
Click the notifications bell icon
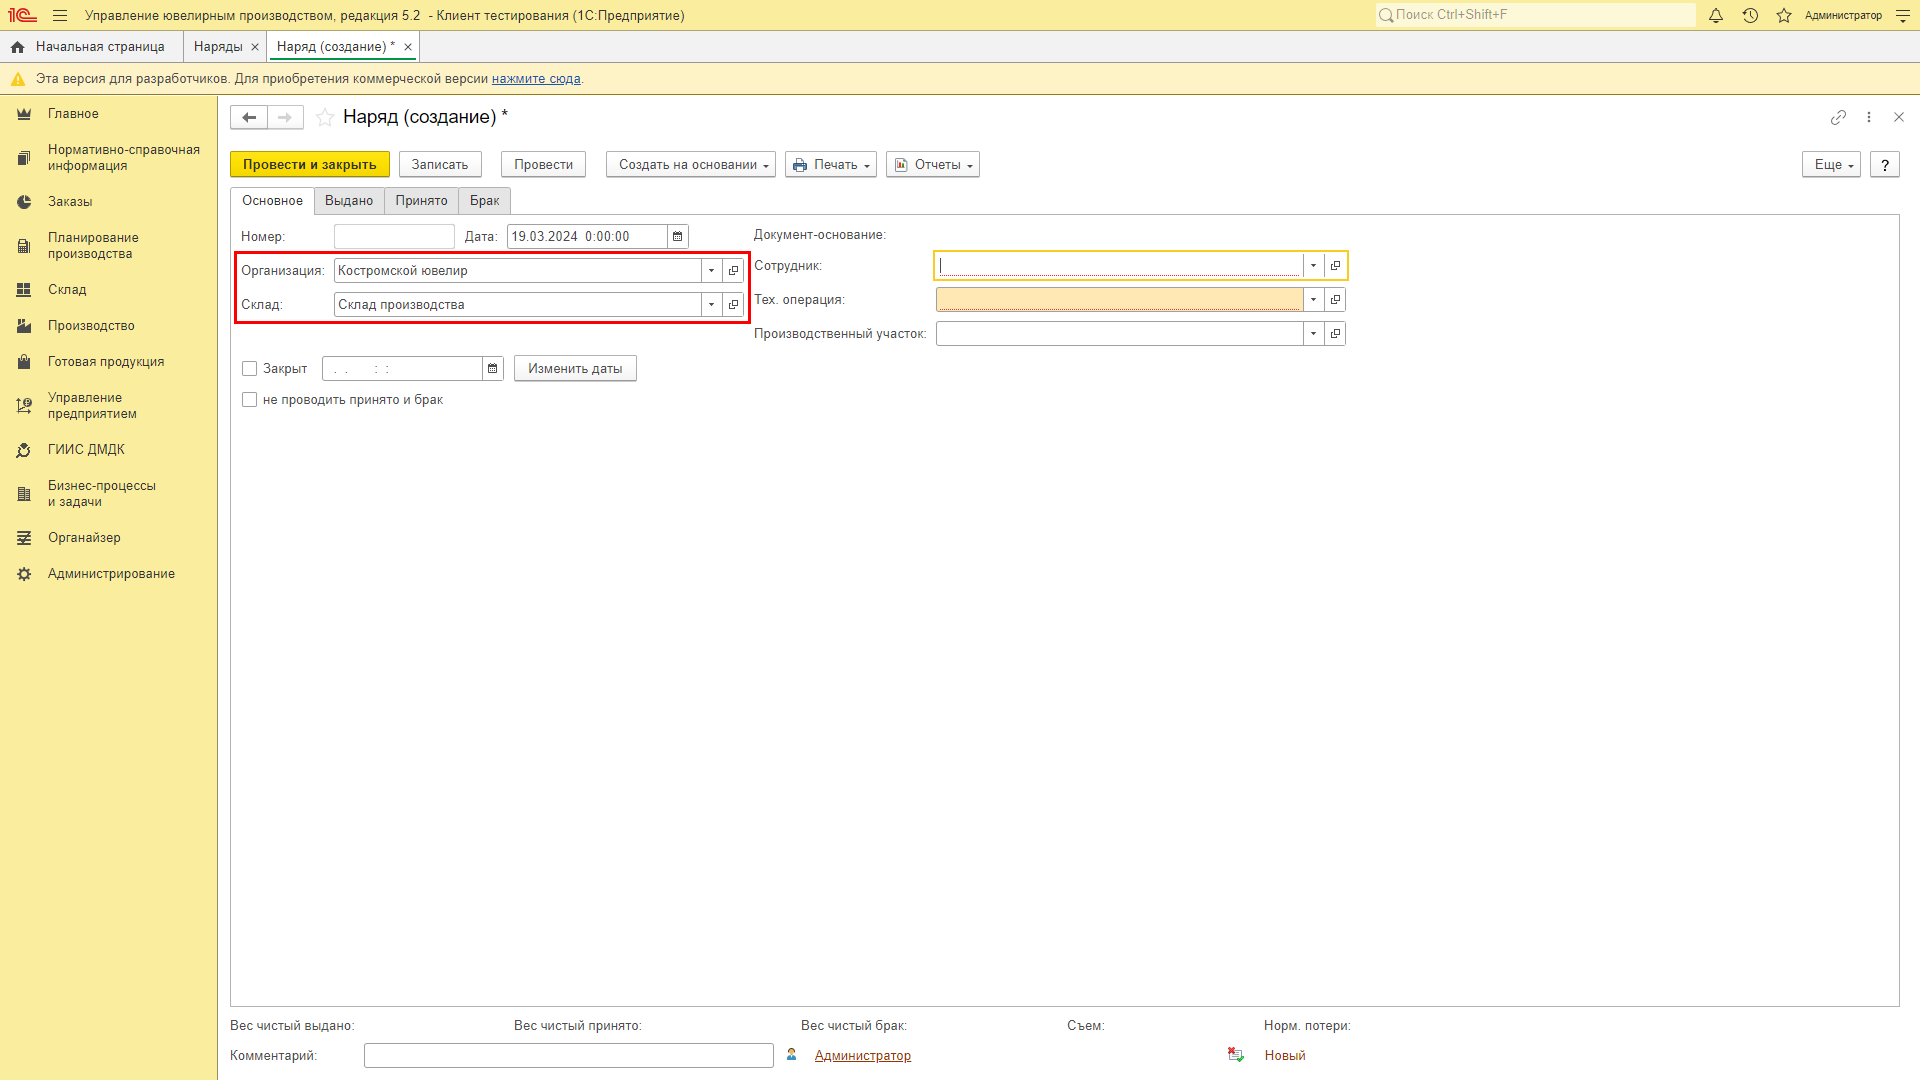tap(1716, 16)
